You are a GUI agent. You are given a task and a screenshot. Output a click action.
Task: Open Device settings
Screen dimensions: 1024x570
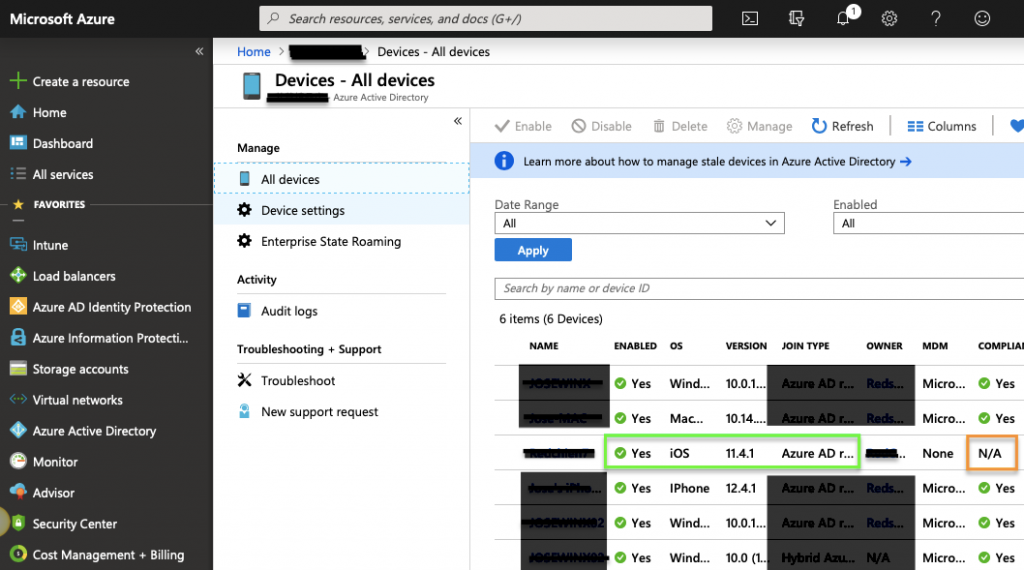(x=342, y=210)
